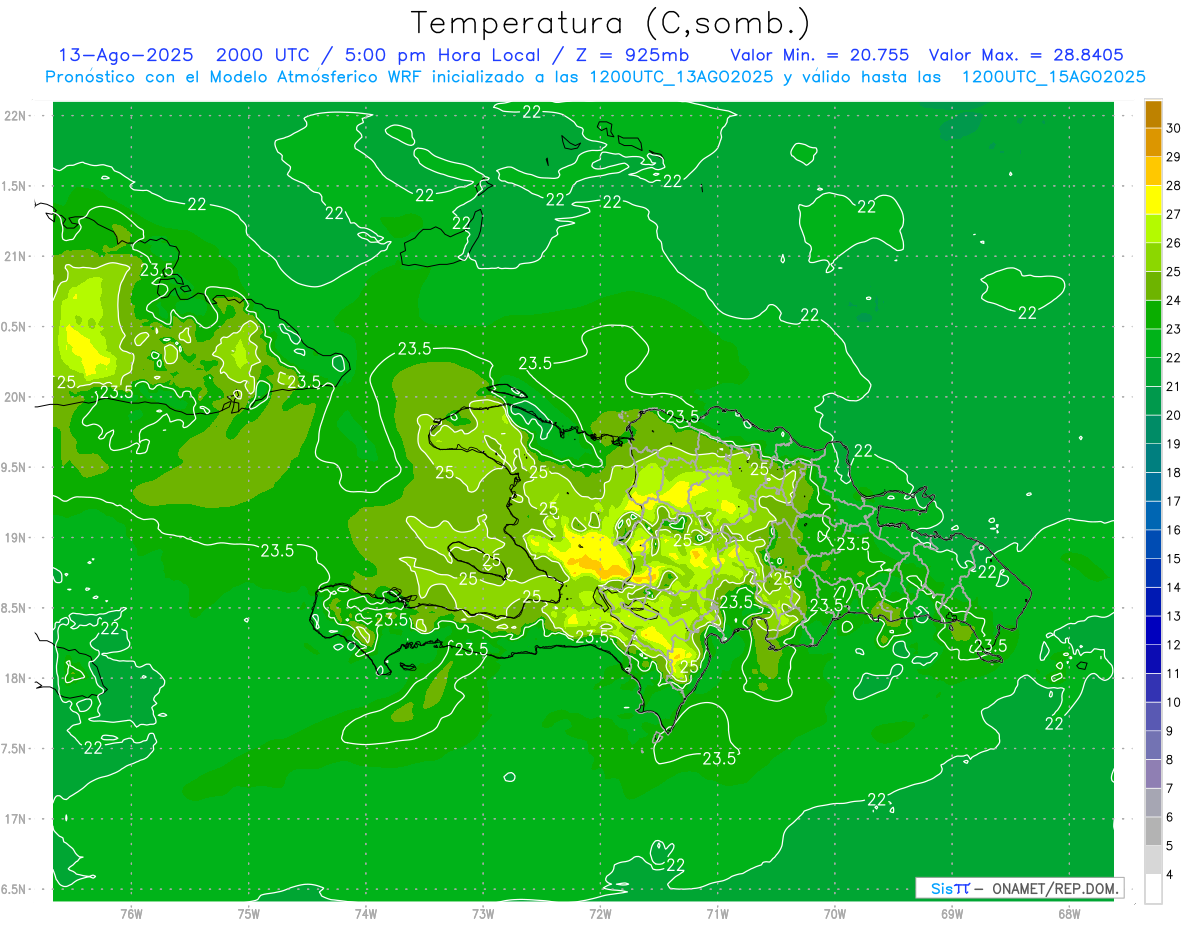The image size is (1200, 927).
Task: Click the "17" value on color scale
Action: 1174,501
